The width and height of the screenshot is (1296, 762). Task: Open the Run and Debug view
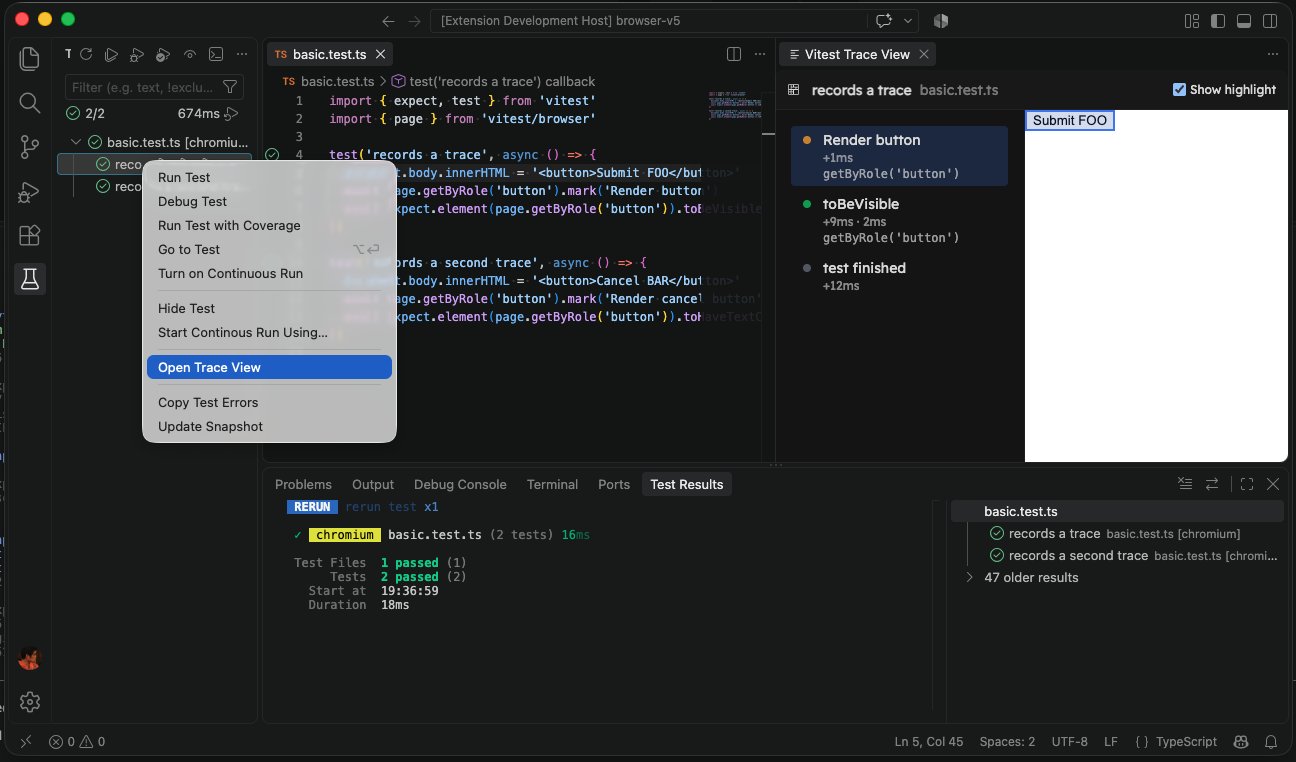[x=30, y=192]
